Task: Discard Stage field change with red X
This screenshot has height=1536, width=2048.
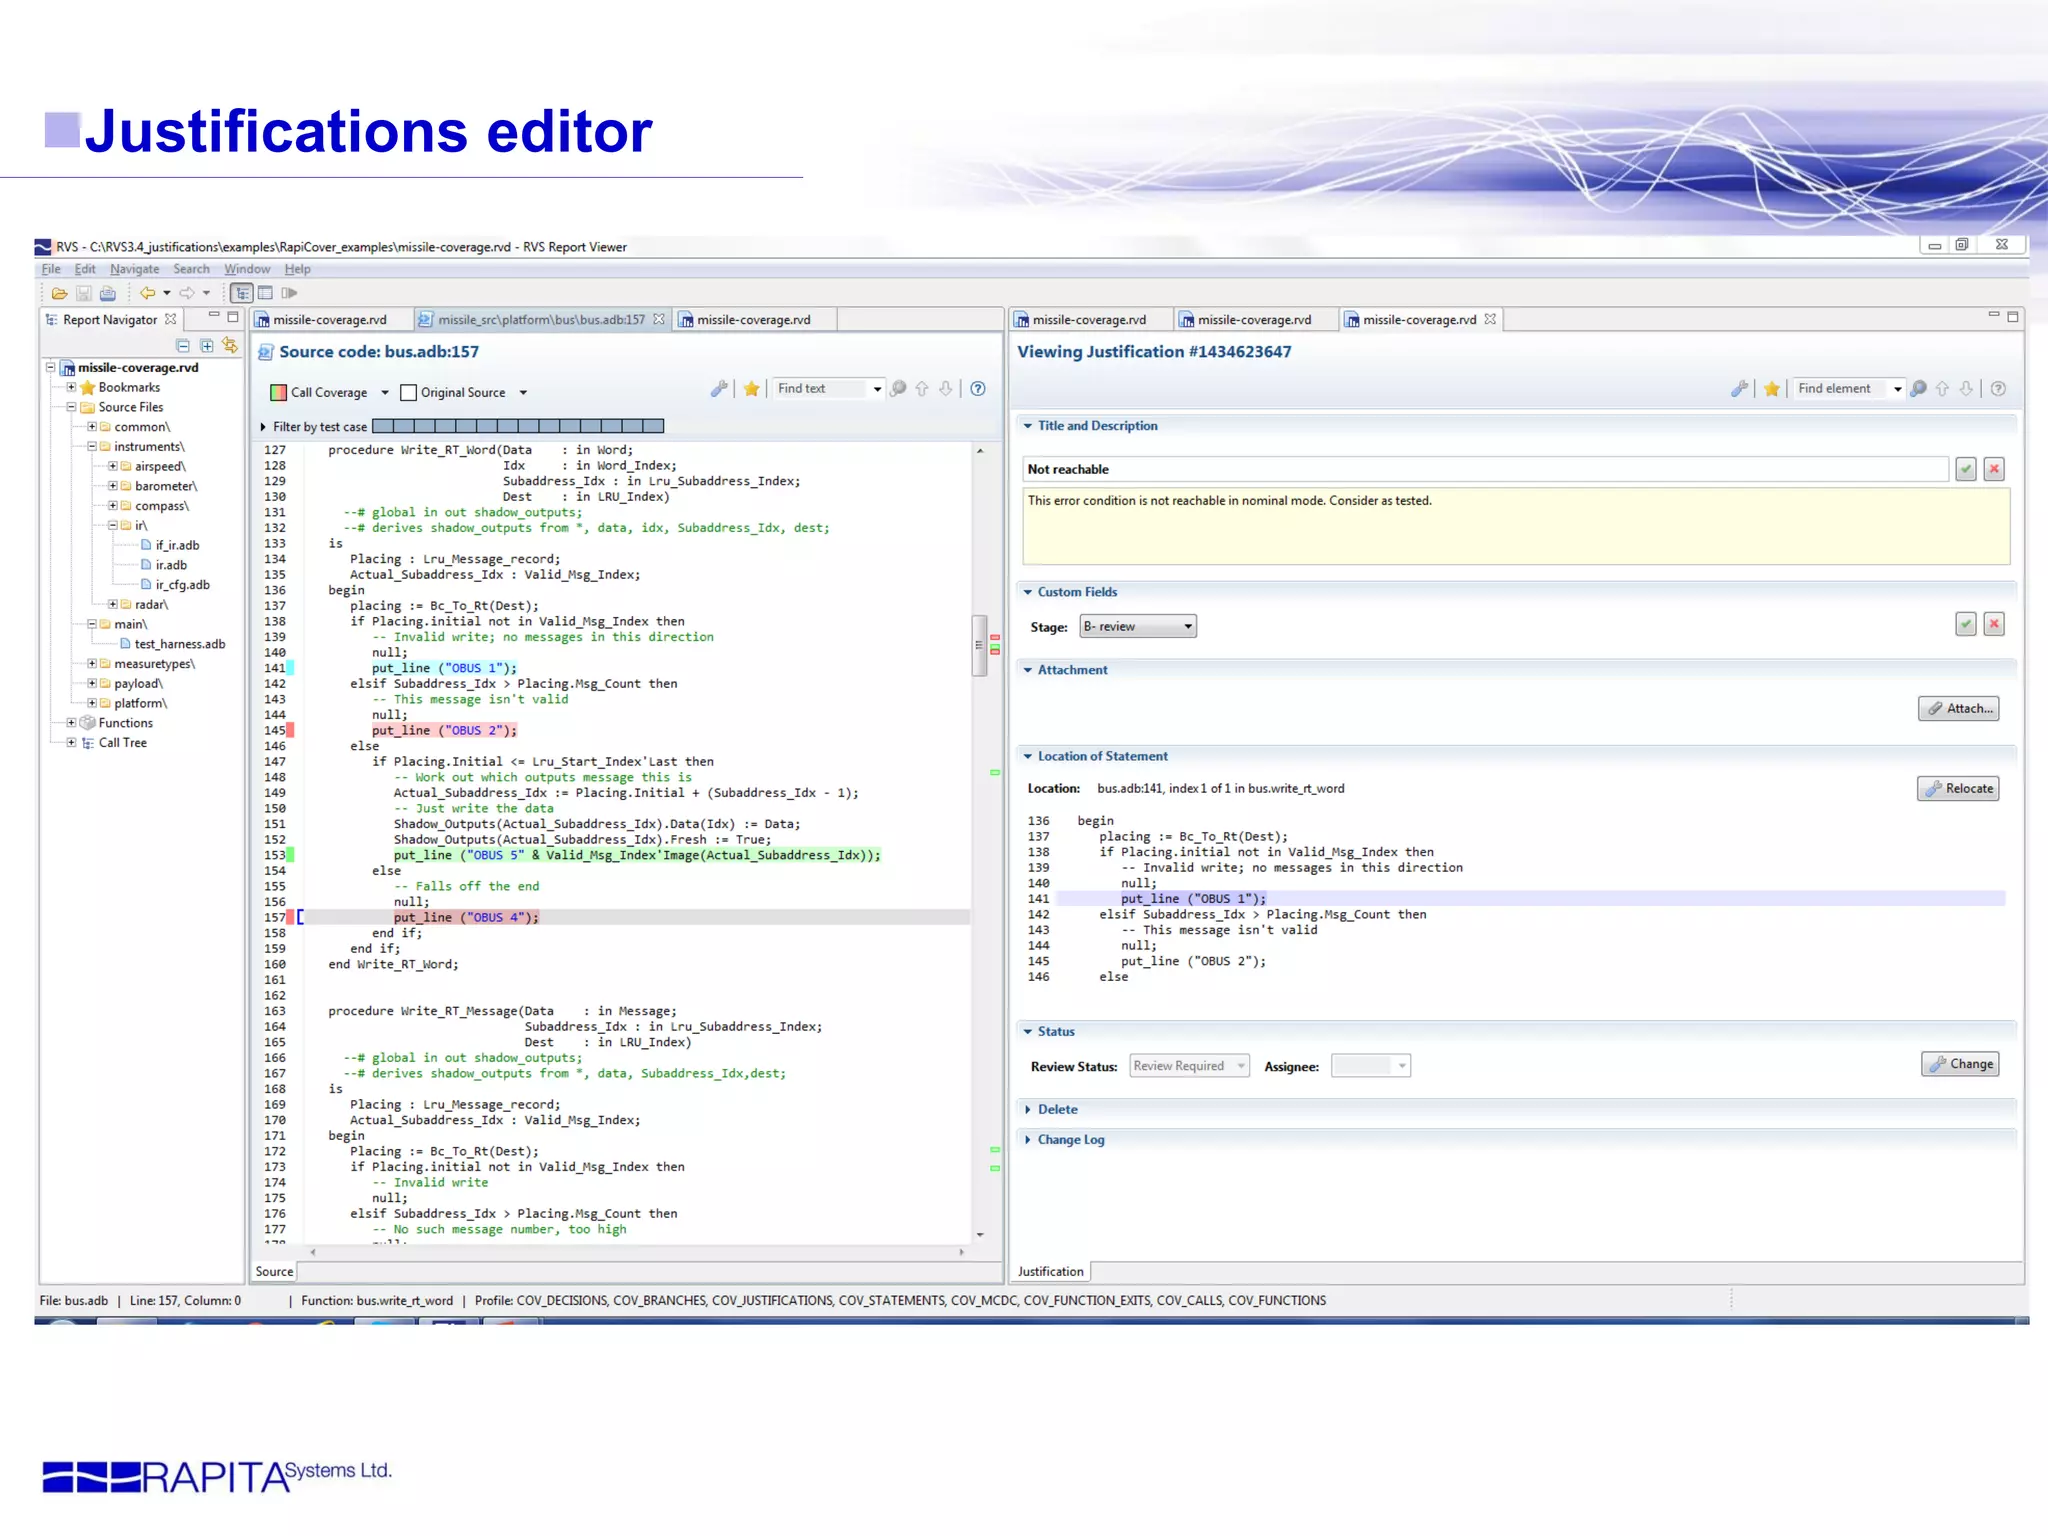Action: click(x=1994, y=624)
